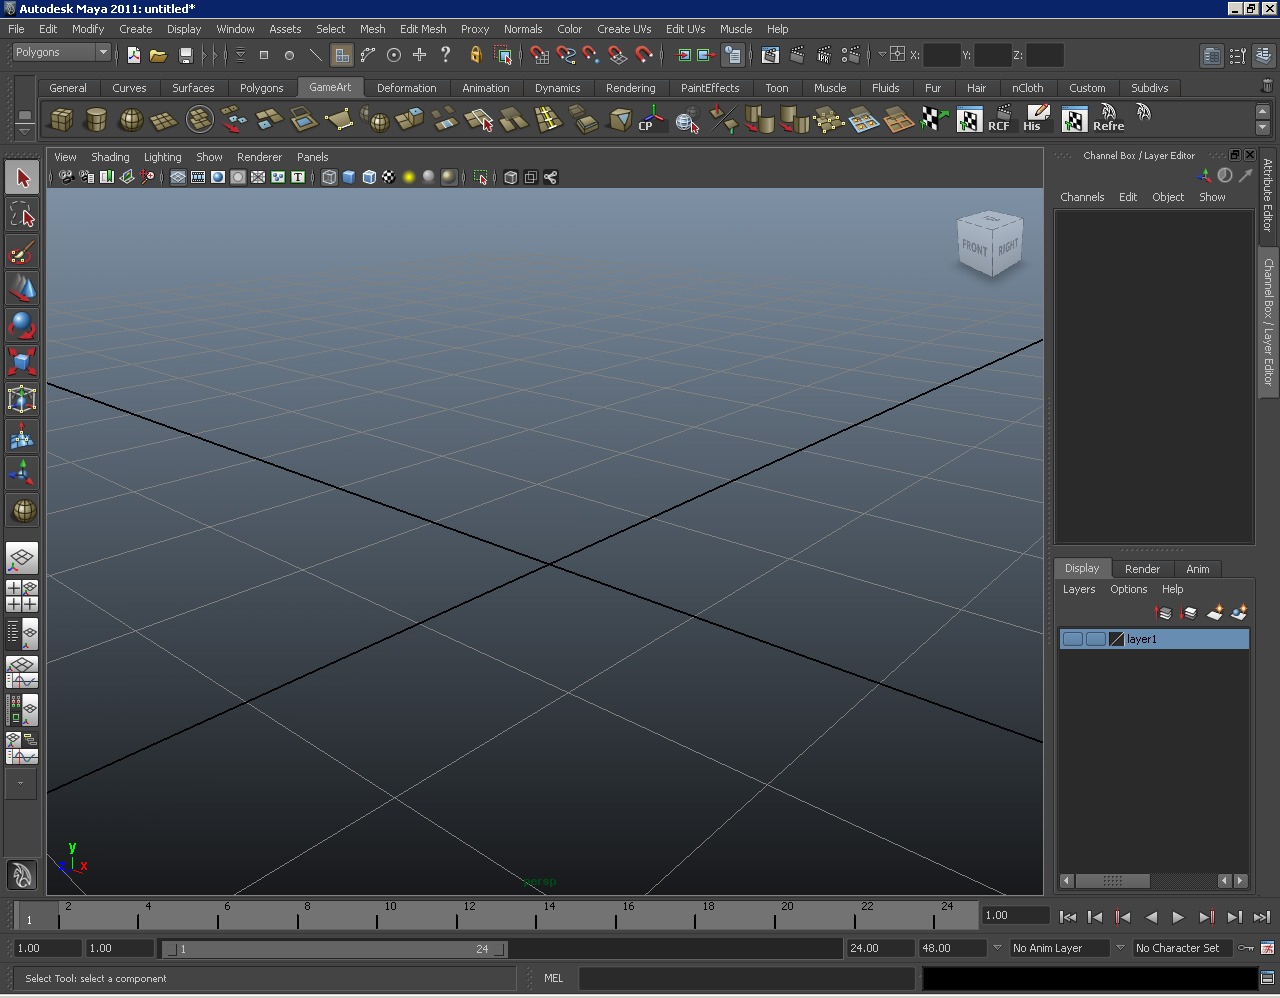Click the MEL command line label button
Image resolution: width=1280 pixels, height=998 pixels.
(553, 978)
